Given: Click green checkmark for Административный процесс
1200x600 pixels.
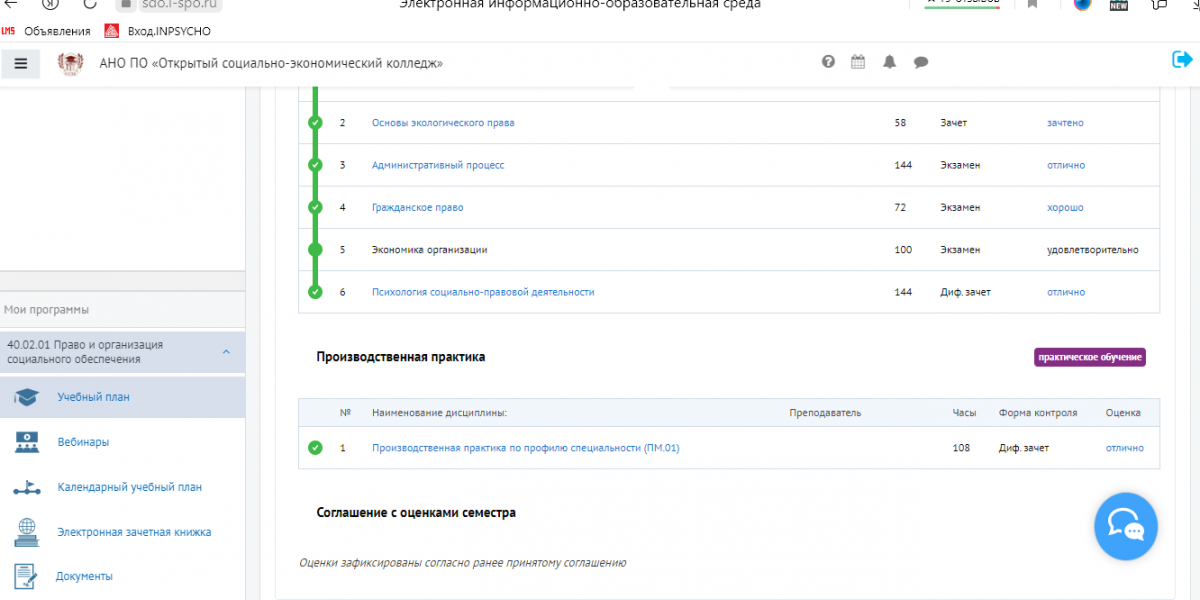Looking at the screenshot, I should (316, 165).
